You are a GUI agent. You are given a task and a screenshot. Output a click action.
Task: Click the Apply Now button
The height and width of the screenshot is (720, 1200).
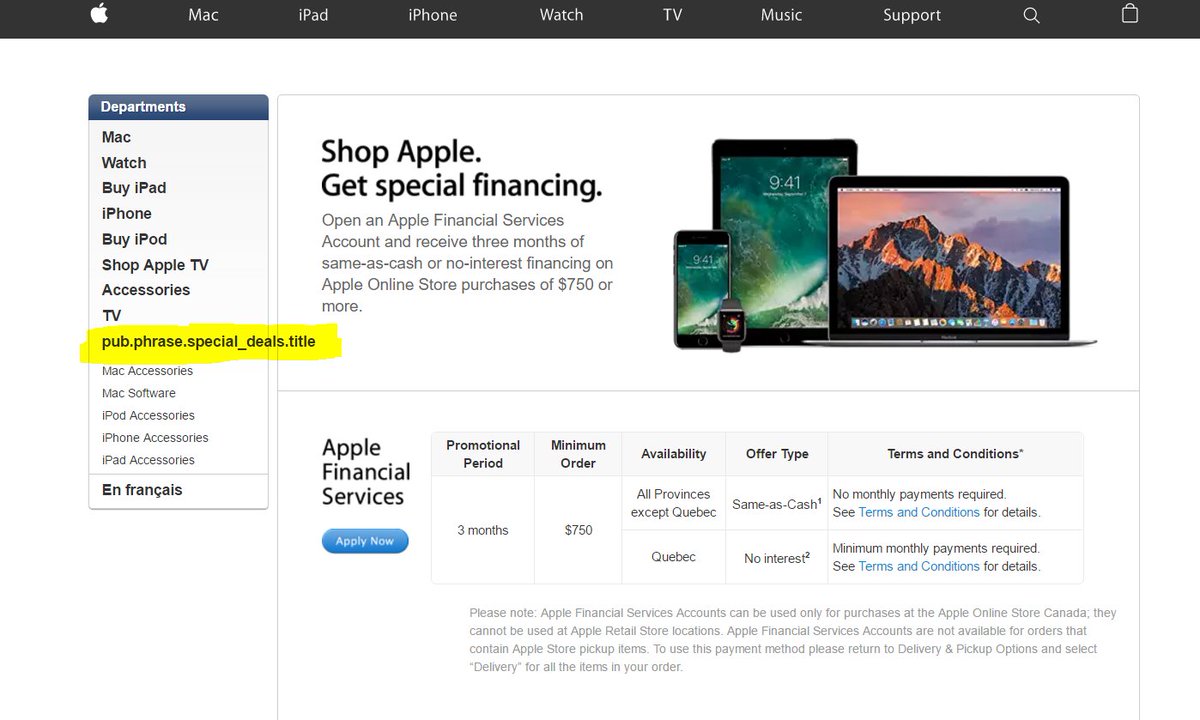[x=365, y=541]
